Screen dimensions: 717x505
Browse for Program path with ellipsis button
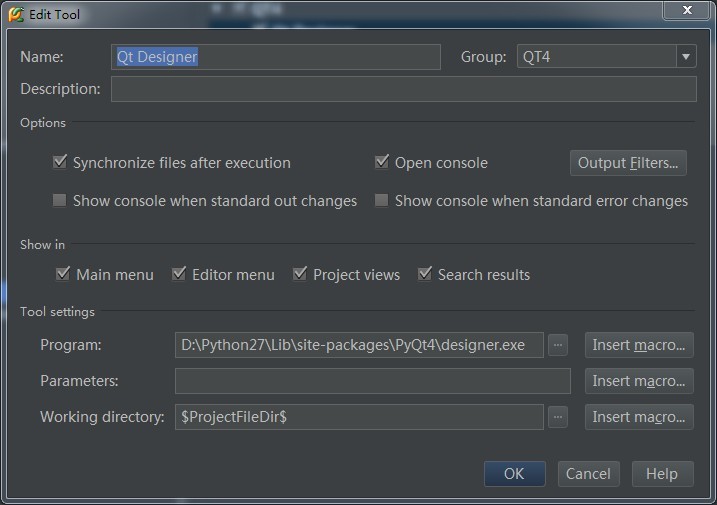(558, 345)
